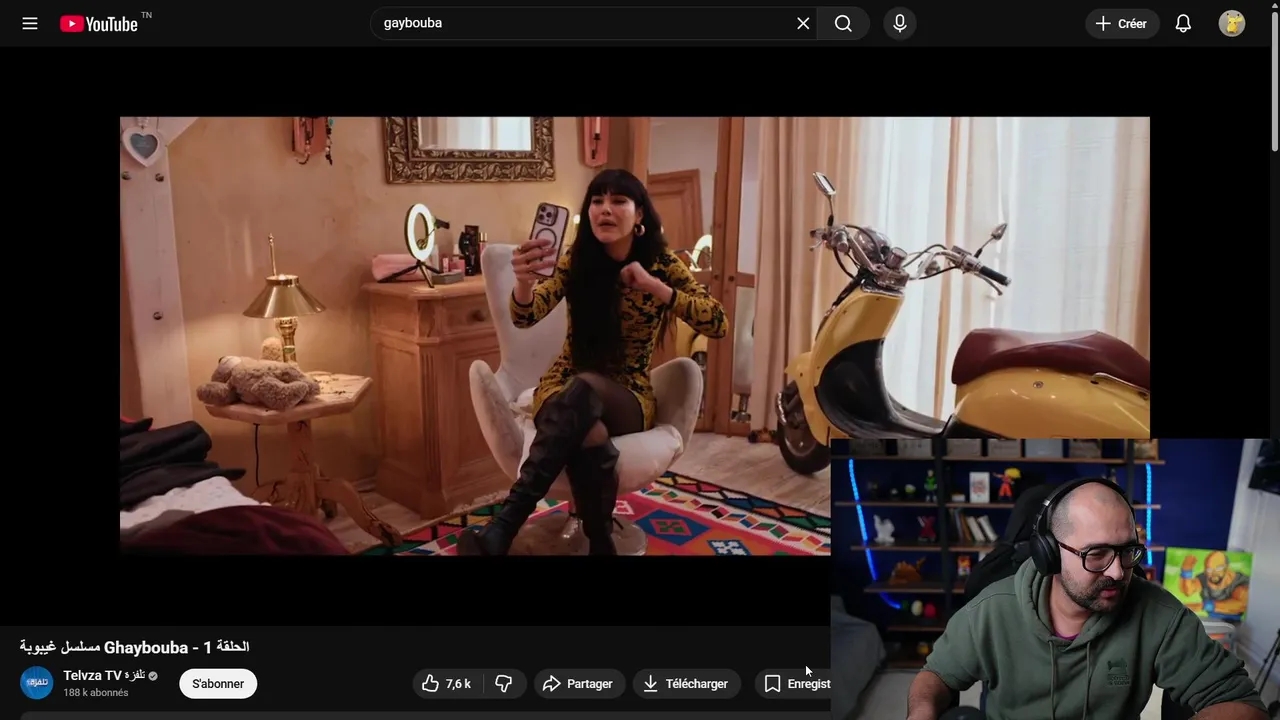Dislike the video

coord(504,684)
